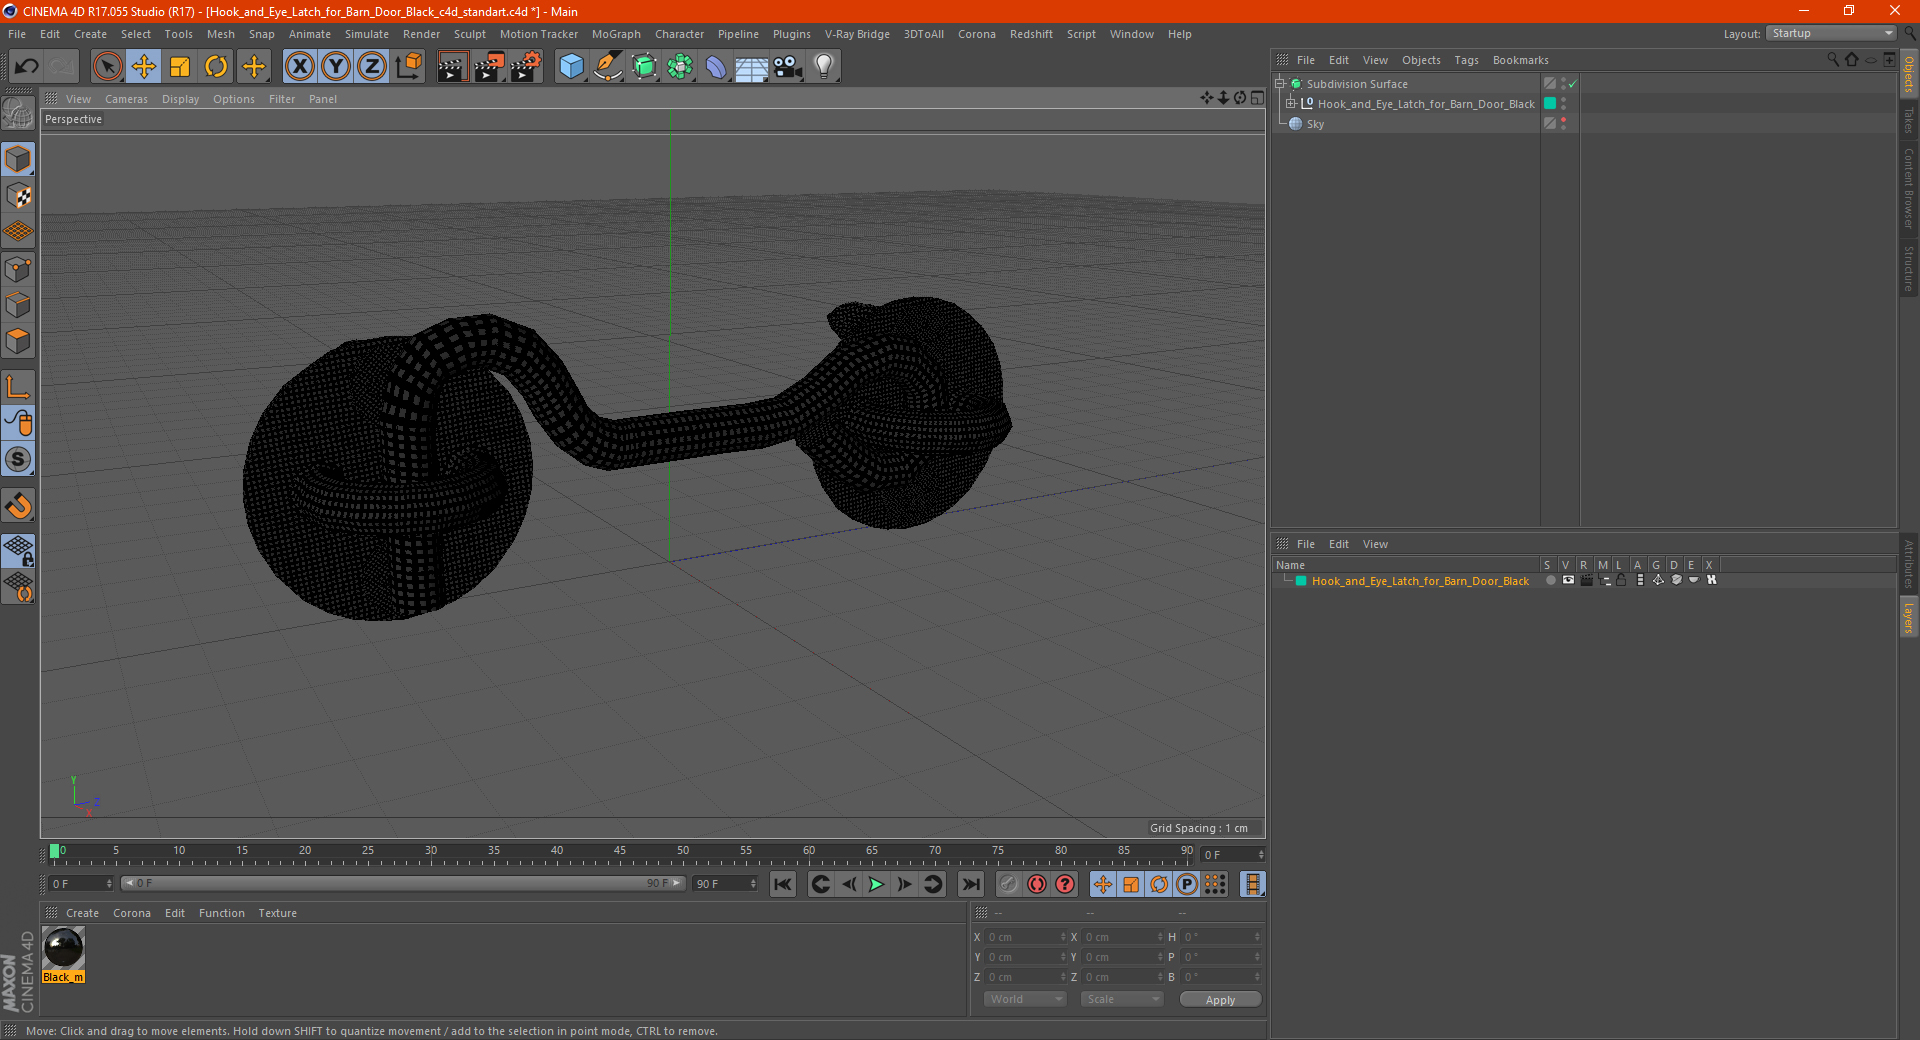Toggle X axis lock

pos(299,67)
